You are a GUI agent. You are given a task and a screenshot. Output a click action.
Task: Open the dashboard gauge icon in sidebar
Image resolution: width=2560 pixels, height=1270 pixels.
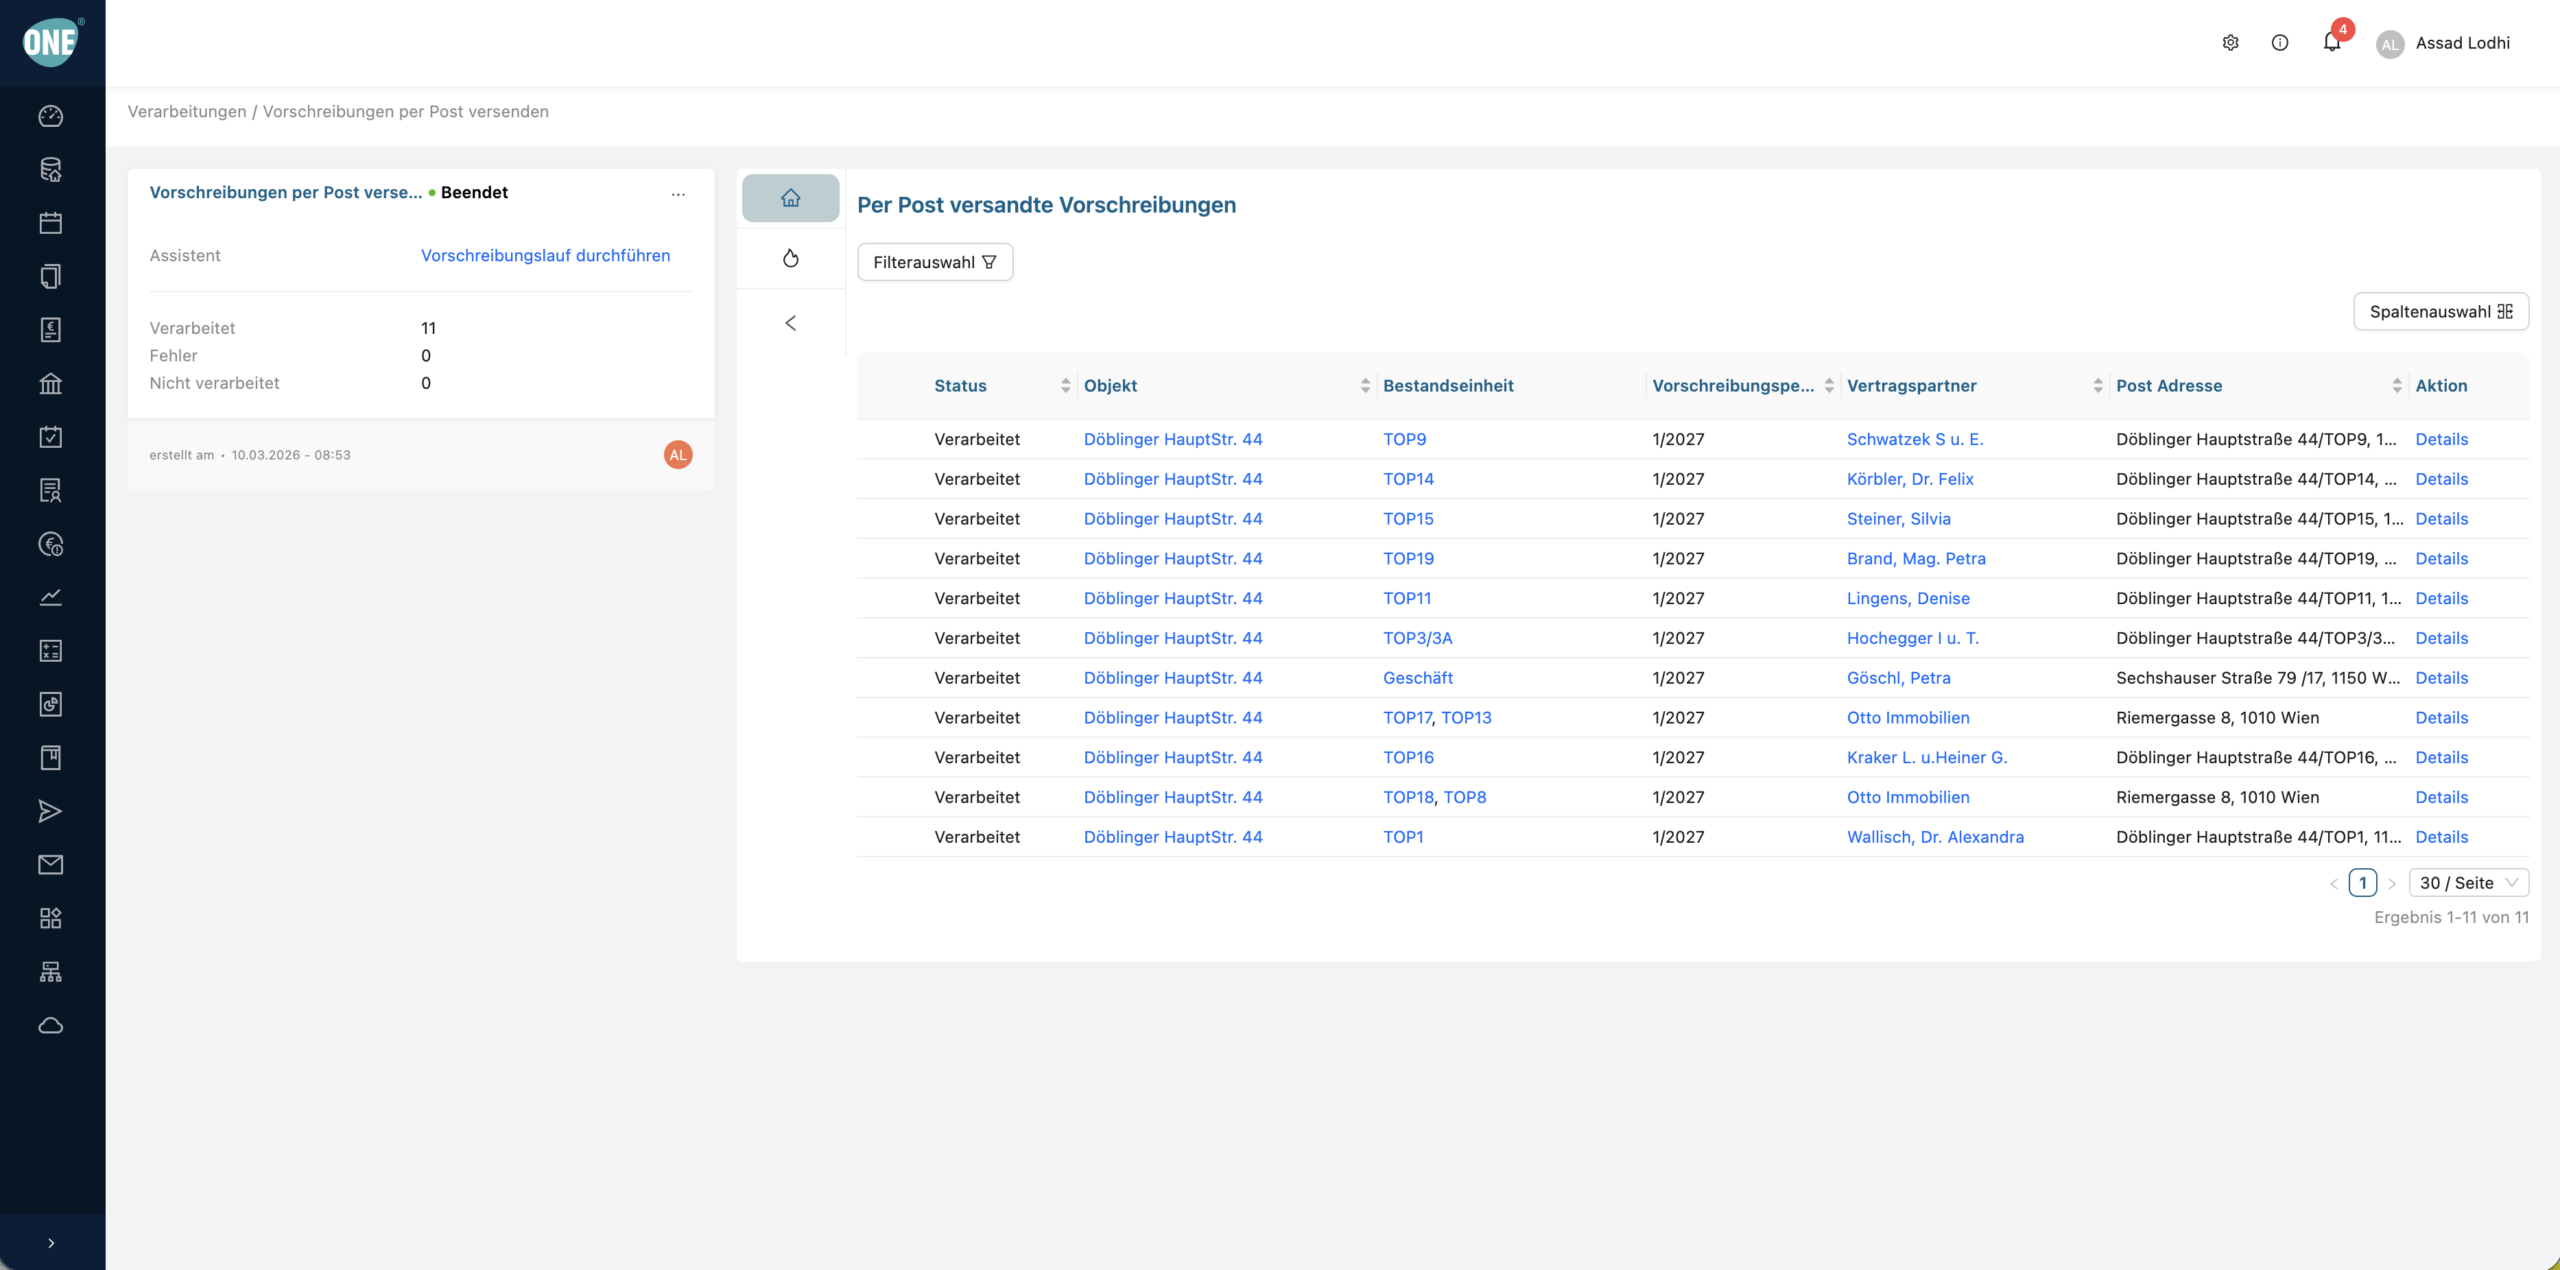click(x=50, y=116)
